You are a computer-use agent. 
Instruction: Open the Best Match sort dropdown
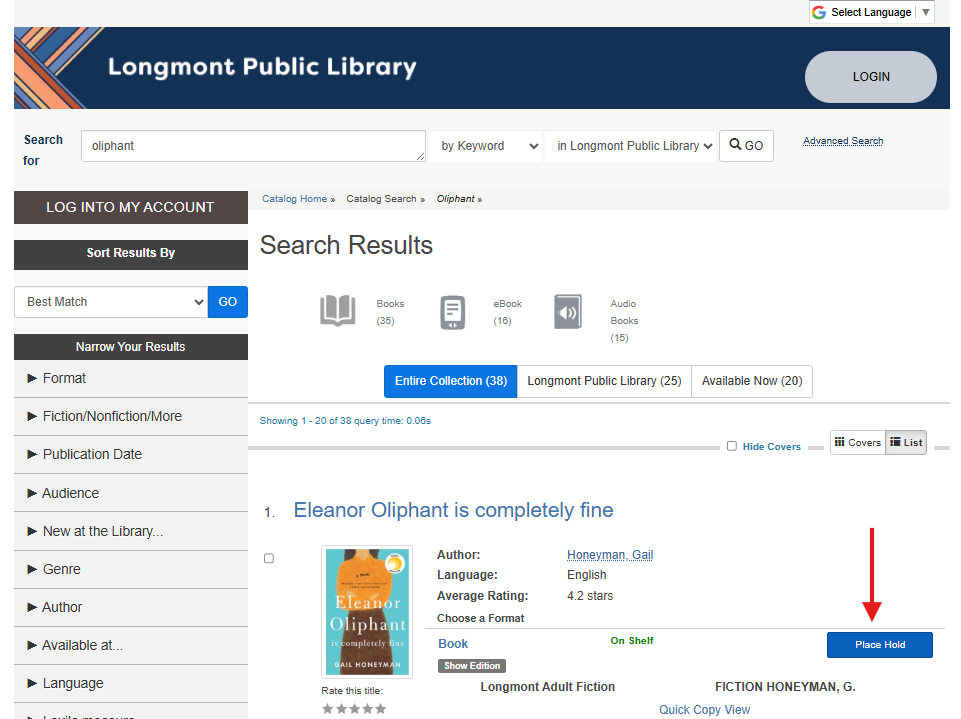click(x=111, y=302)
